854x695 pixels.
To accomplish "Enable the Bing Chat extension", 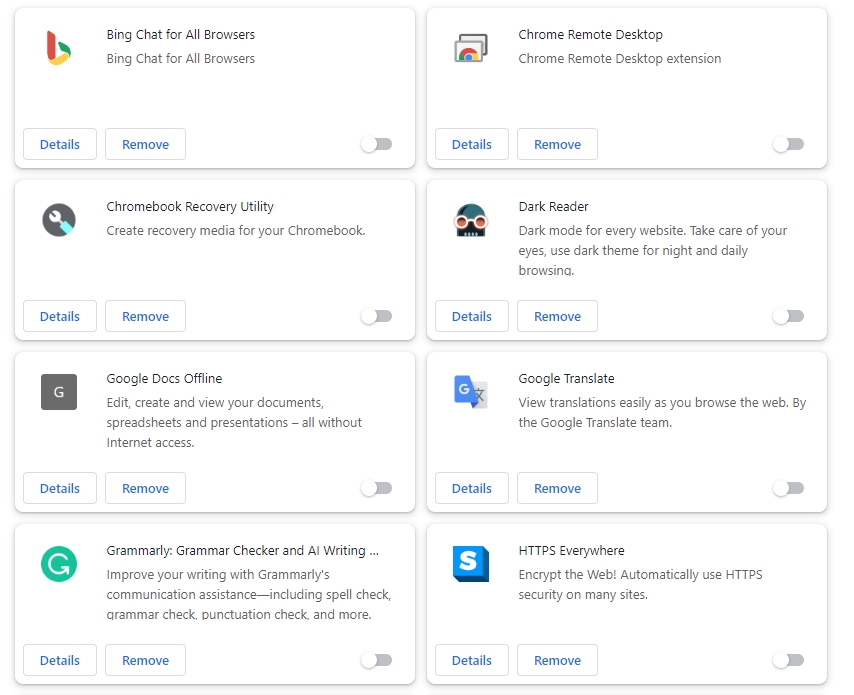I will click(376, 144).
